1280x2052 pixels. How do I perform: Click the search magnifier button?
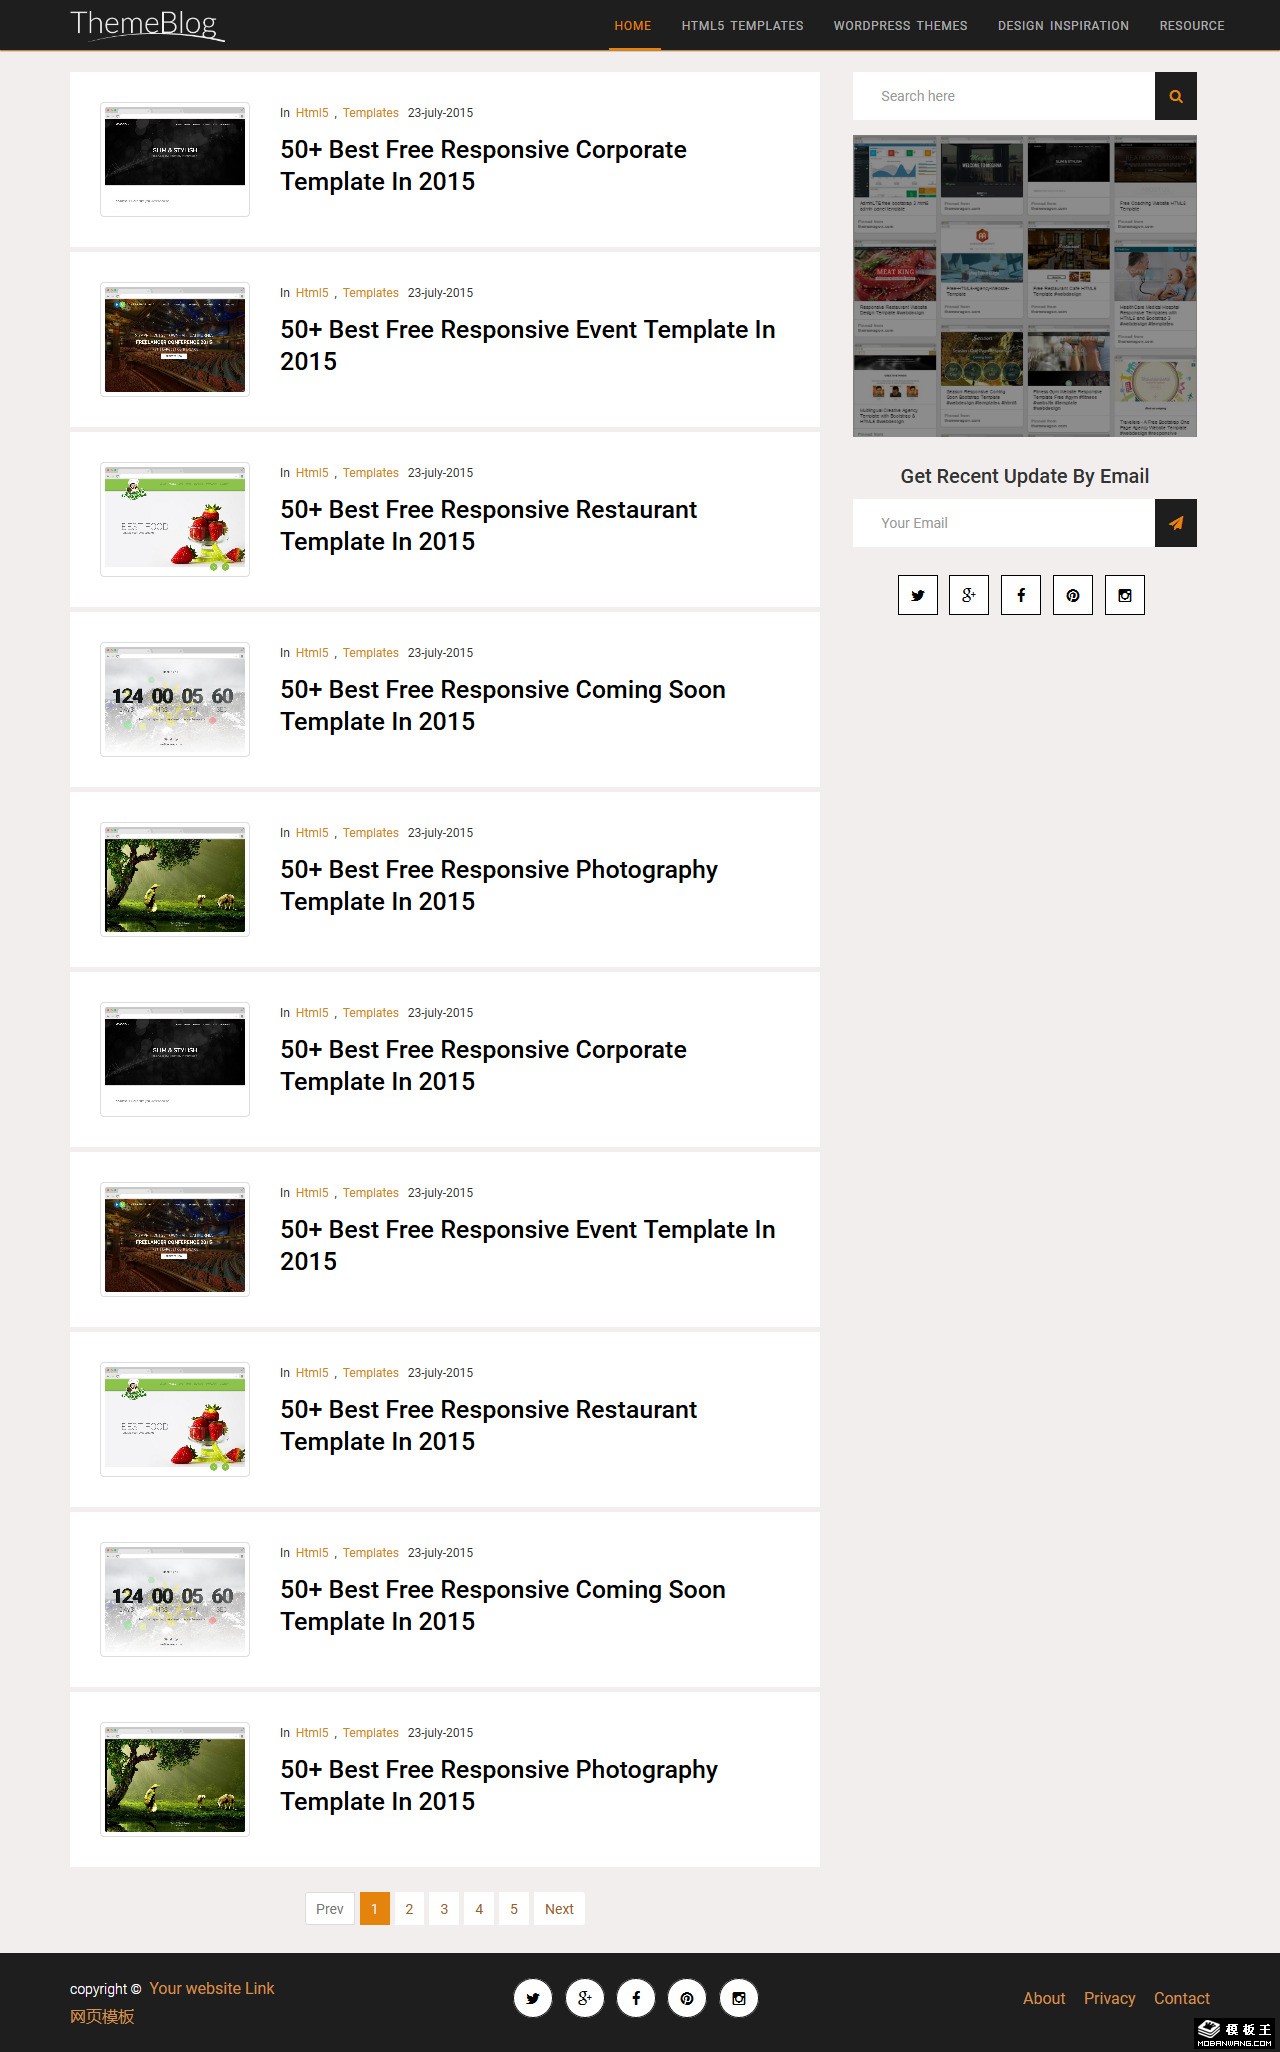(1175, 96)
